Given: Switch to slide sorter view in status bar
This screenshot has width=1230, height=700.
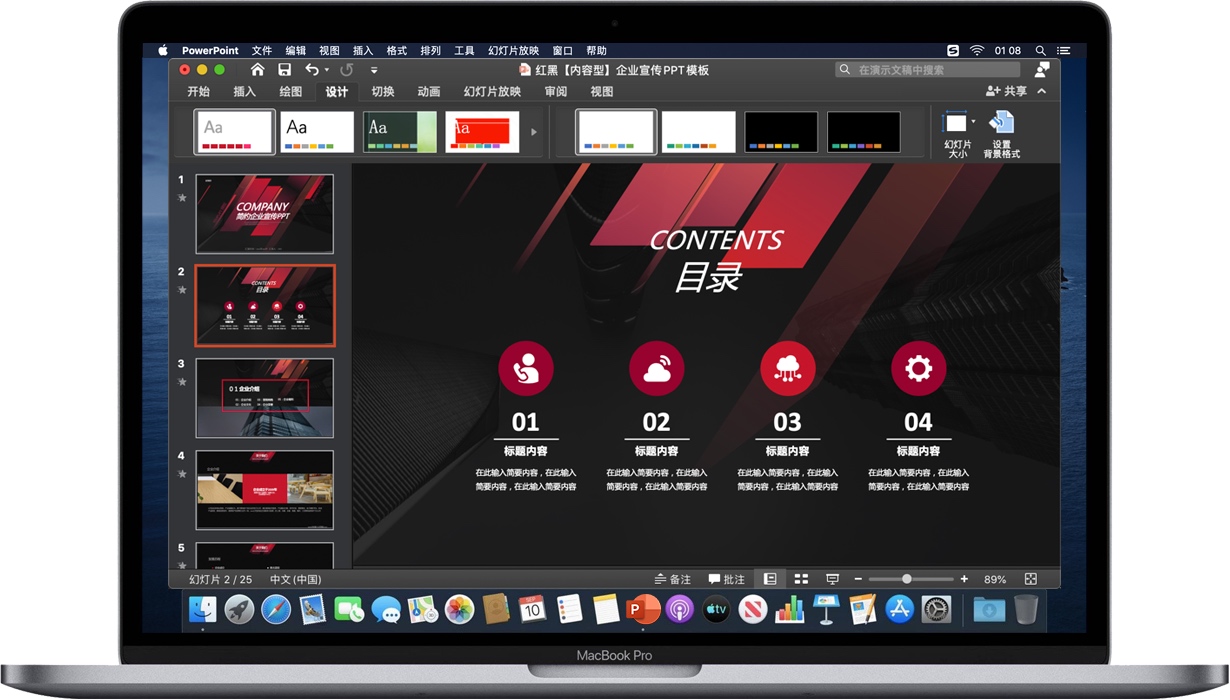Looking at the screenshot, I should coord(801,578).
